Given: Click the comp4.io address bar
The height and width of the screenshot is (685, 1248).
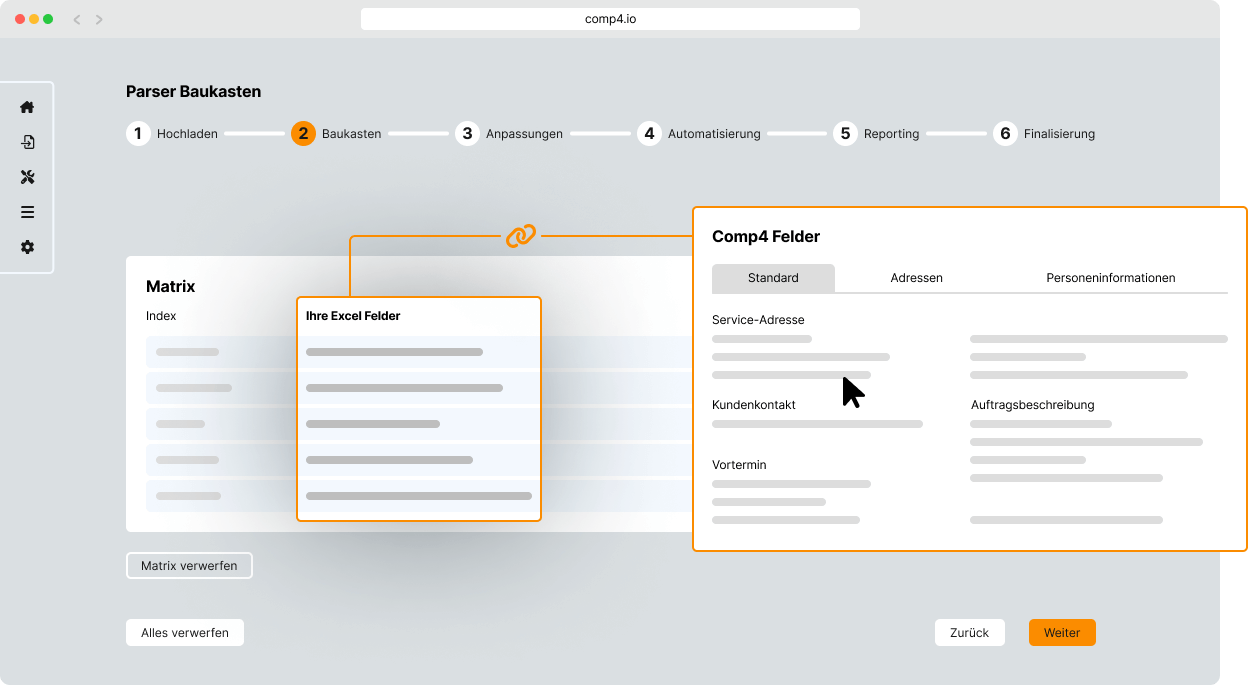Looking at the screenshot, I should tap(610, 19).
